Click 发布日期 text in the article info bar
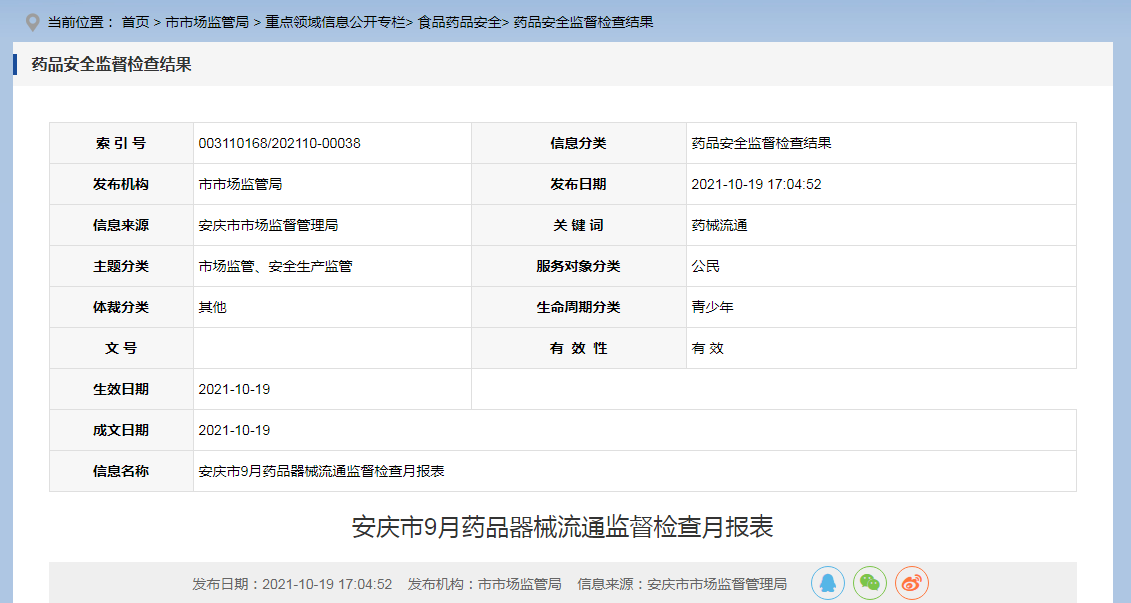 292,584
